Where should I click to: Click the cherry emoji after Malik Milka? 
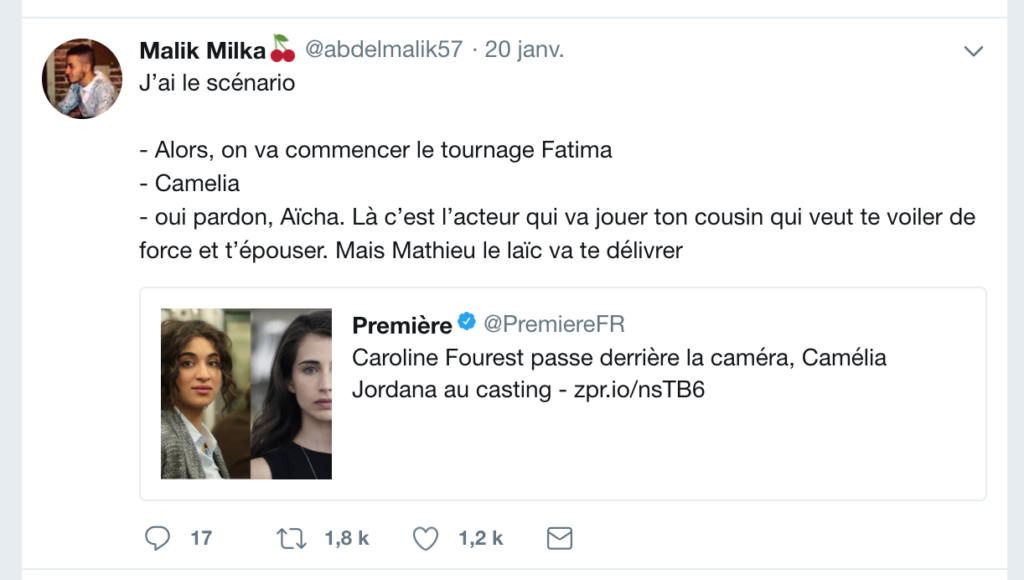283,49
